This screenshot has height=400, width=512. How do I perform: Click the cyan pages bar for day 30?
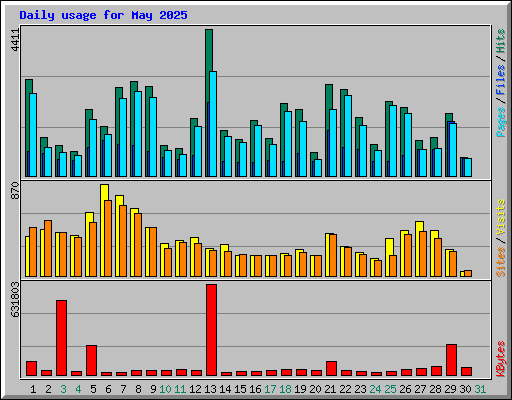pos(468,167)
